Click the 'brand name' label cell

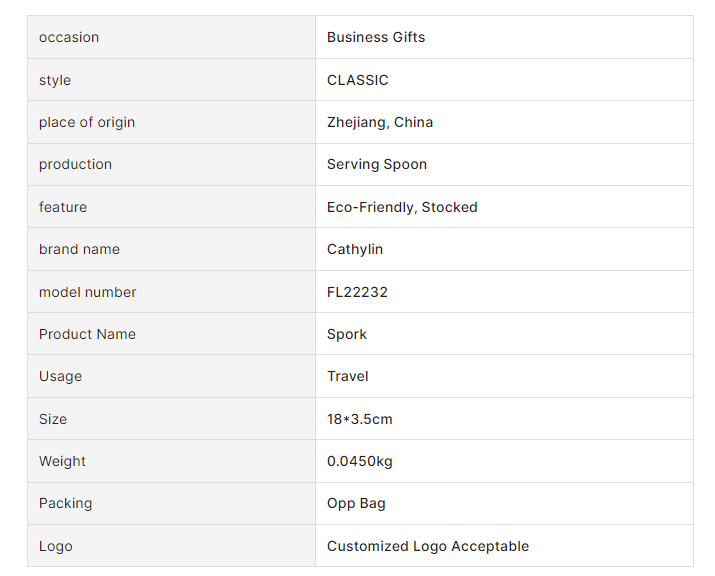pos(77,249)
